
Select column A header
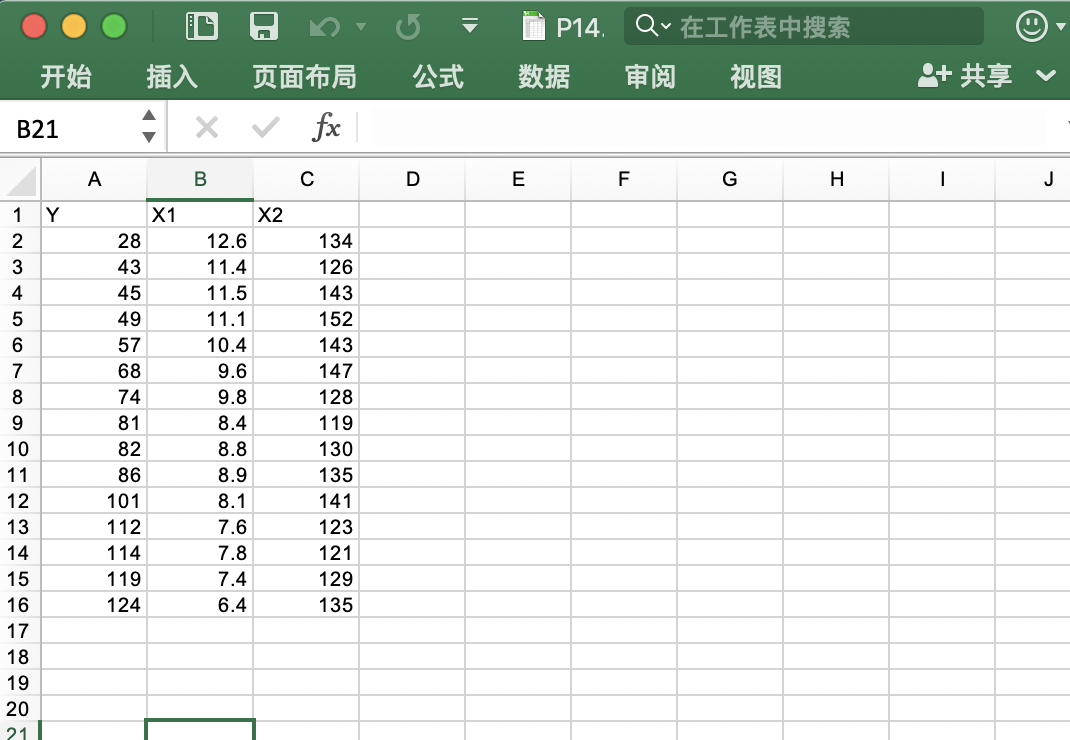94,180
